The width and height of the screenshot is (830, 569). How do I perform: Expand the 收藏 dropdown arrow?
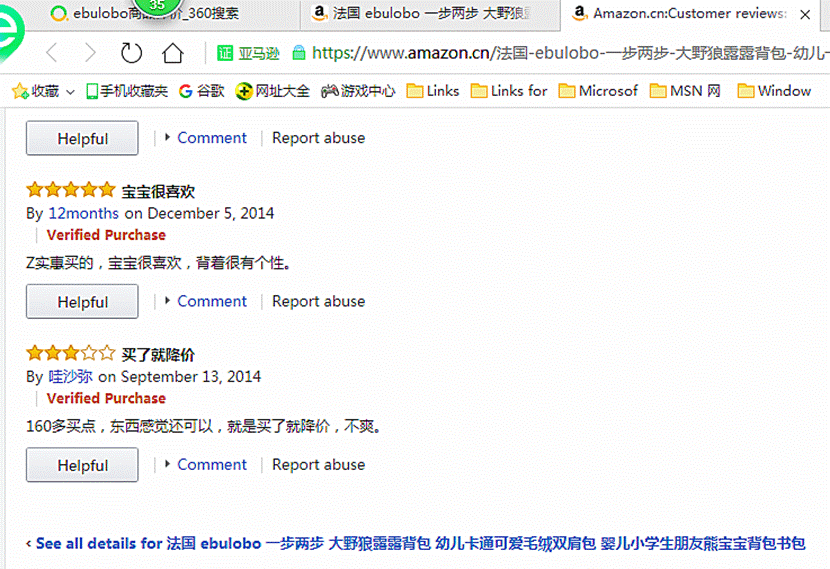click(x=70, y=92)
